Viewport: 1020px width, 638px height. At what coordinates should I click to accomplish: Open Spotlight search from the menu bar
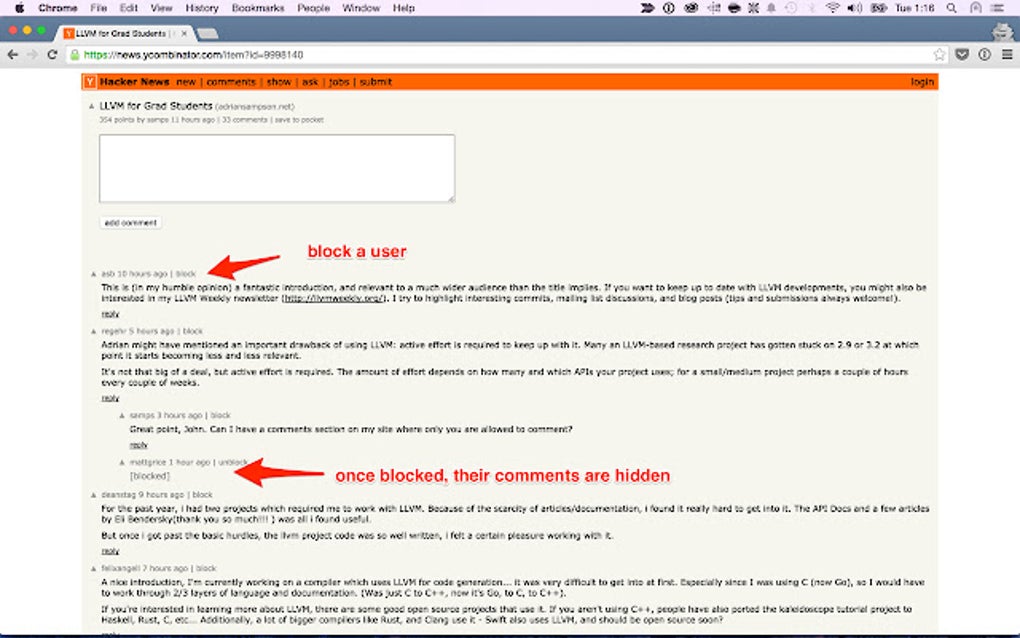tap(953, 8)
